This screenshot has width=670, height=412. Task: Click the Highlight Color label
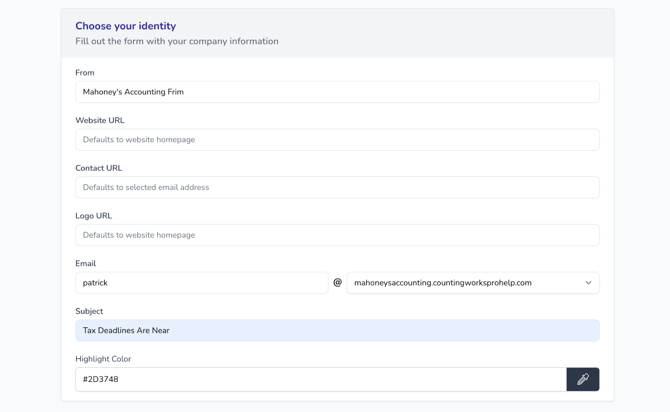click(x=103, y=359)
